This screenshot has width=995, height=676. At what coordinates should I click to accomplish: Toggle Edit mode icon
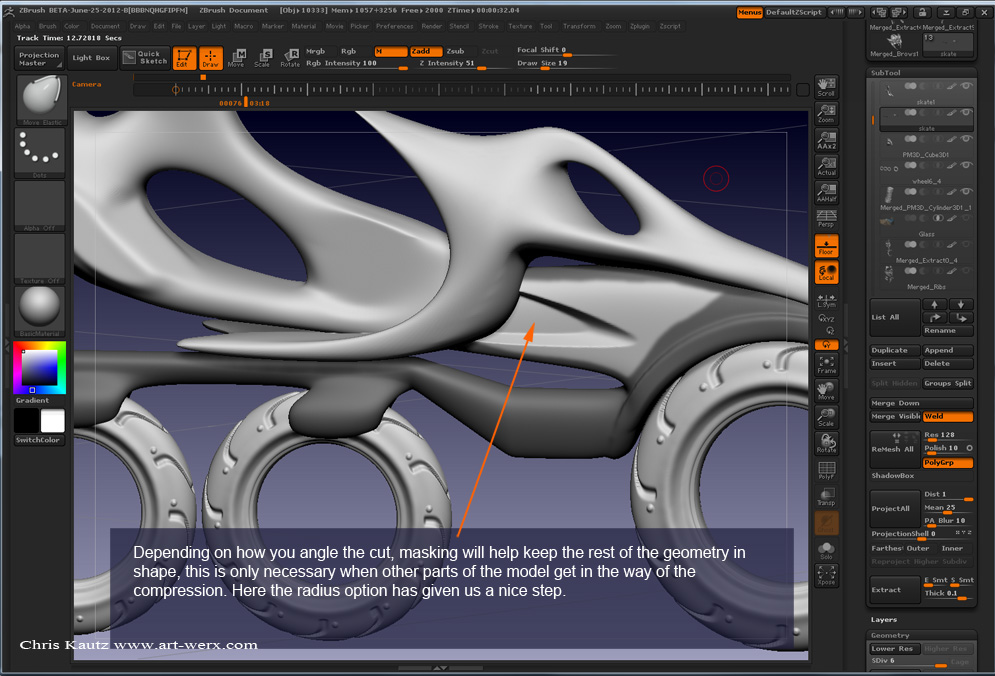(x=183, y=58)
